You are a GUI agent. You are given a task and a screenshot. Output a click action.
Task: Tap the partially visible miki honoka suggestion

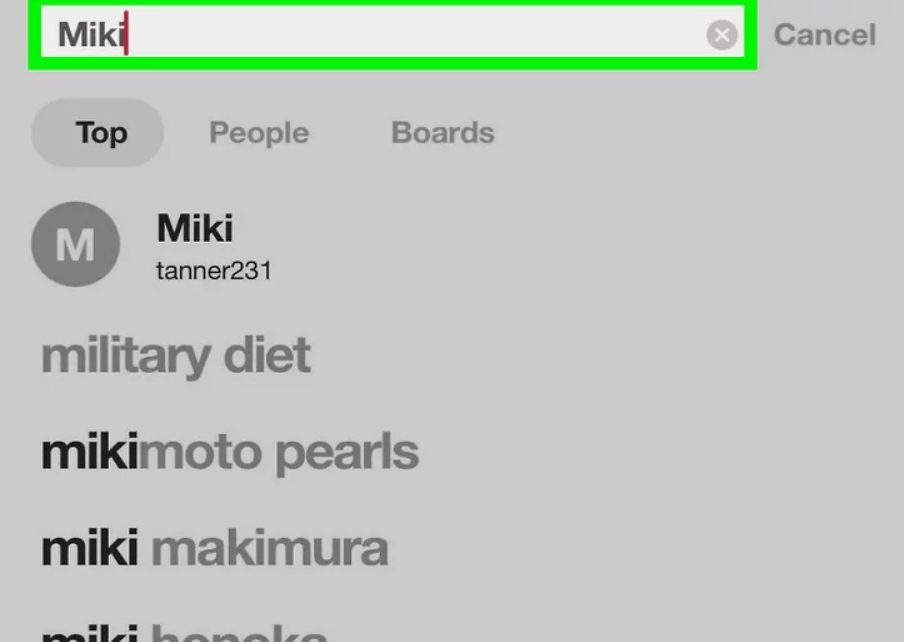pyautogui.click(x=185, y=632)
